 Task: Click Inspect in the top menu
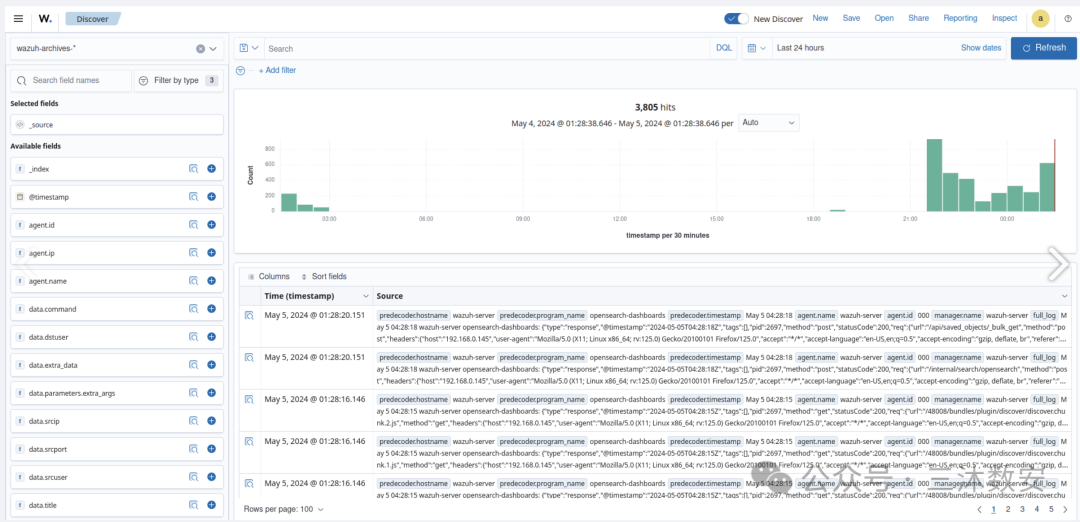pos(1004,19)
